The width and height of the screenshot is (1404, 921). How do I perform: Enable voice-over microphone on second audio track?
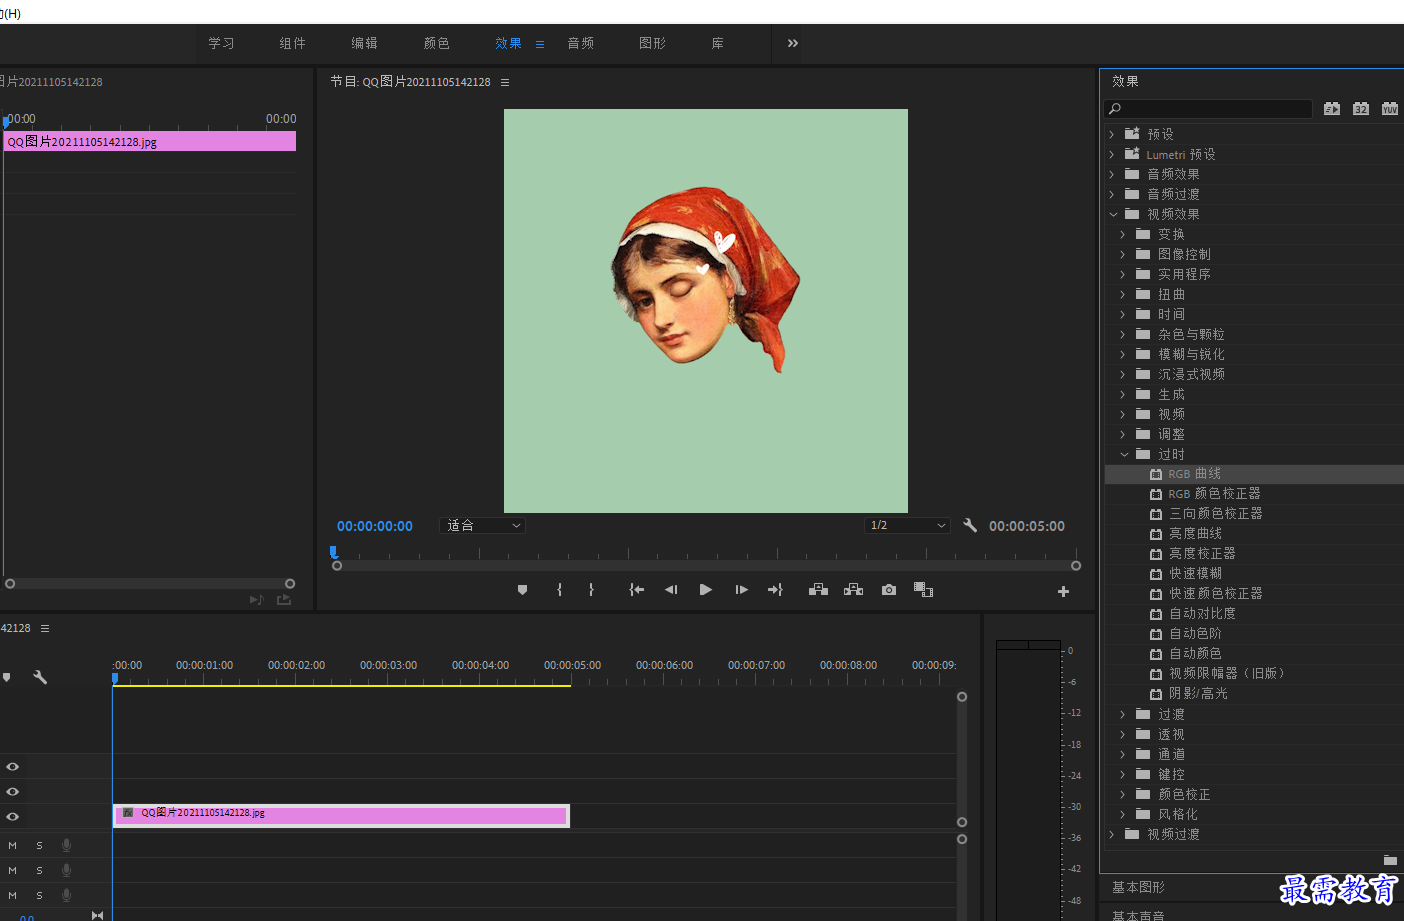coord(67,870)
